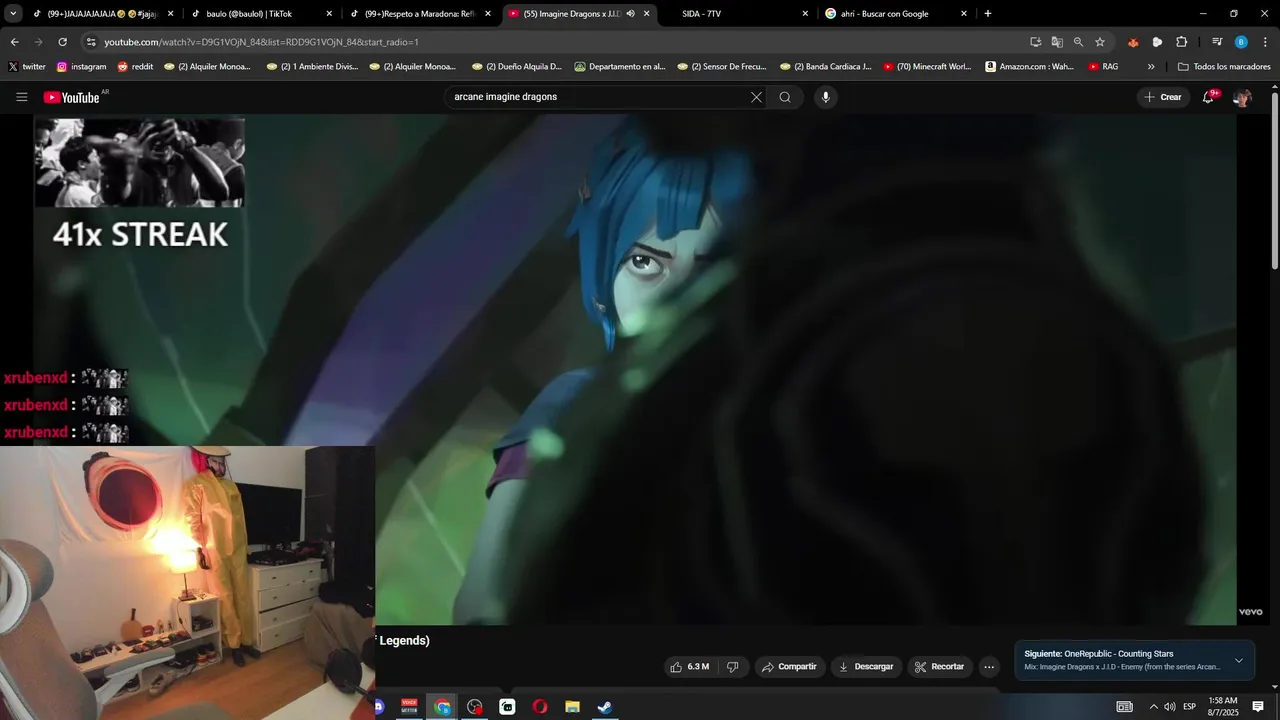1280x720 pixels.
Task: Dislike the video with thumbs-down
Action: (732, 667)
